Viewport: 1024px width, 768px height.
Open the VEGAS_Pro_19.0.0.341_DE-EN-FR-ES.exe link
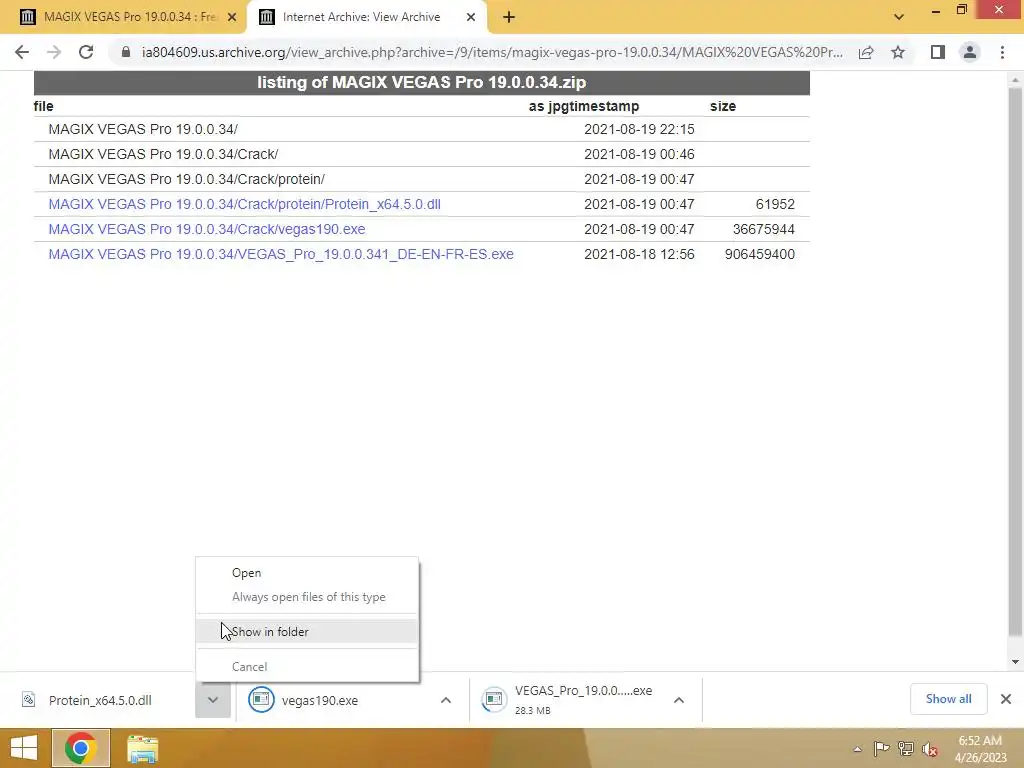281,254
